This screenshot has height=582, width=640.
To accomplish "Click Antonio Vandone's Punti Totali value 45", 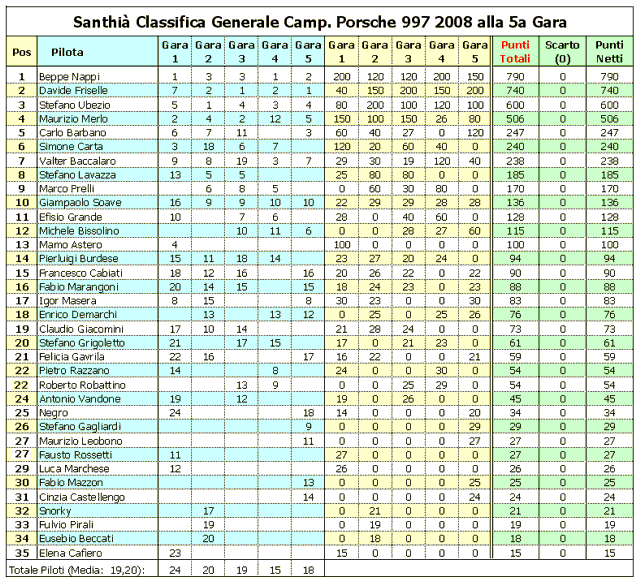I will 515,399.
